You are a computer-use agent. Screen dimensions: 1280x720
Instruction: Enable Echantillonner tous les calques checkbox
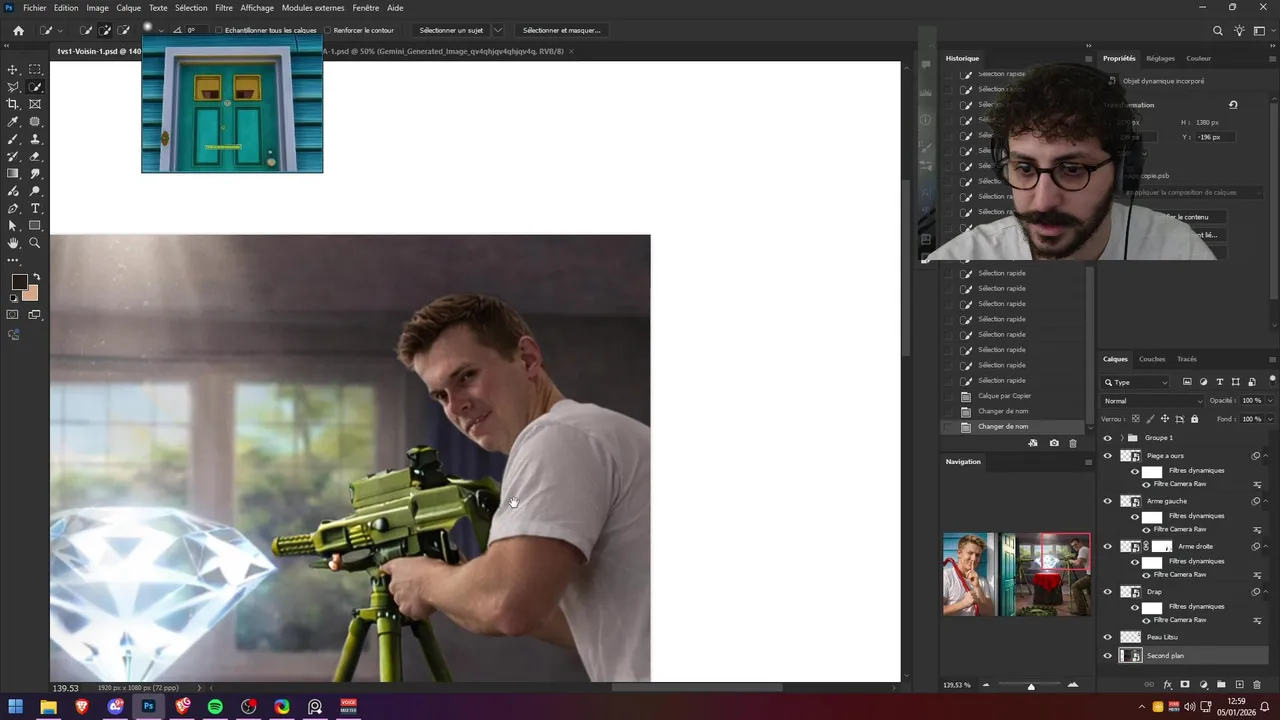tap(219, 30)
